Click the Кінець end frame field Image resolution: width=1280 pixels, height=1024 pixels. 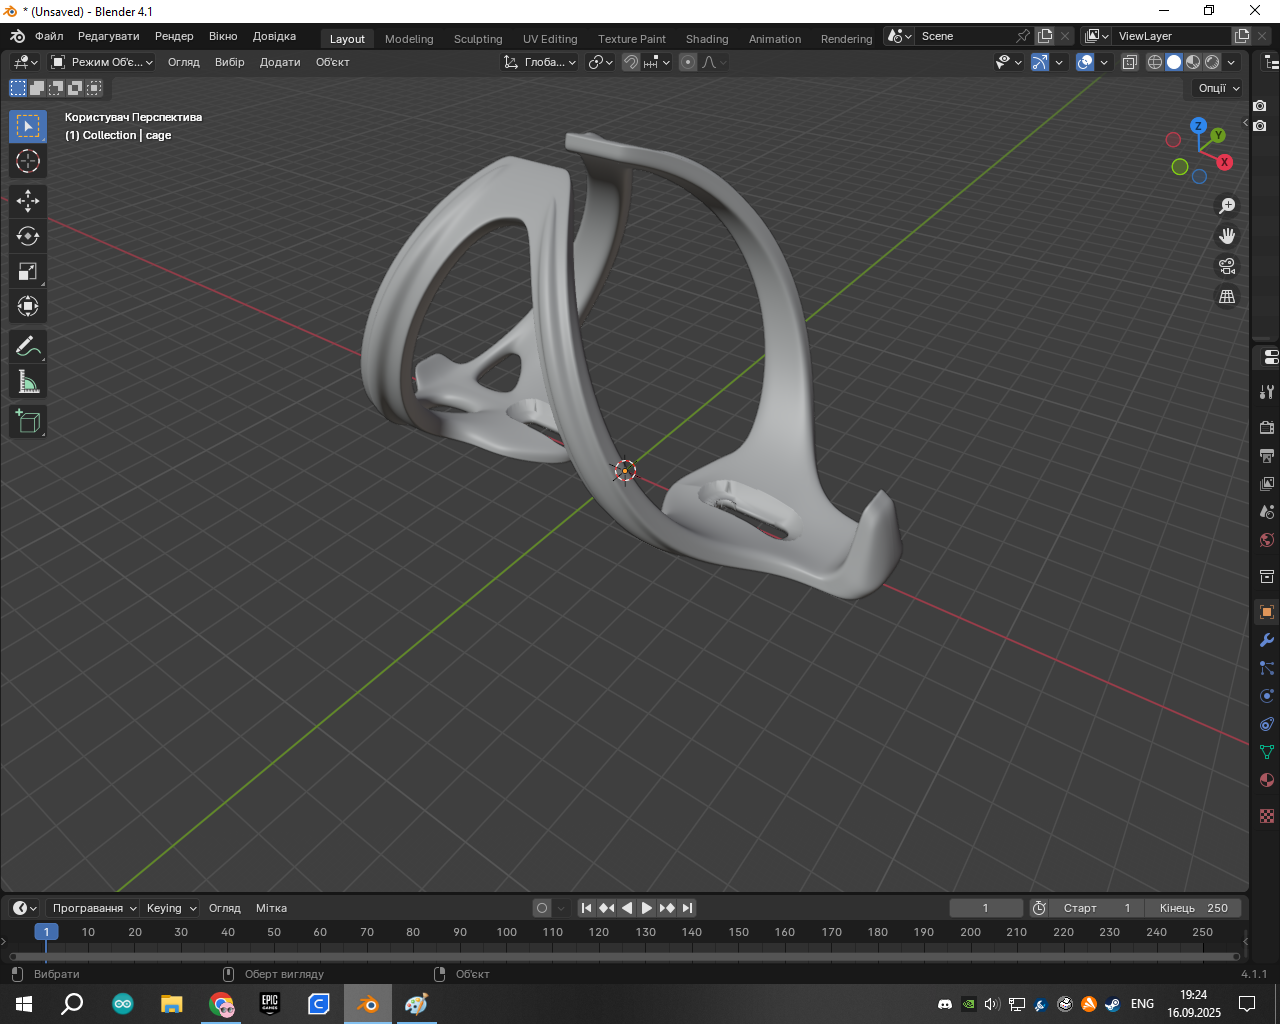click(x=1194, y=908)
